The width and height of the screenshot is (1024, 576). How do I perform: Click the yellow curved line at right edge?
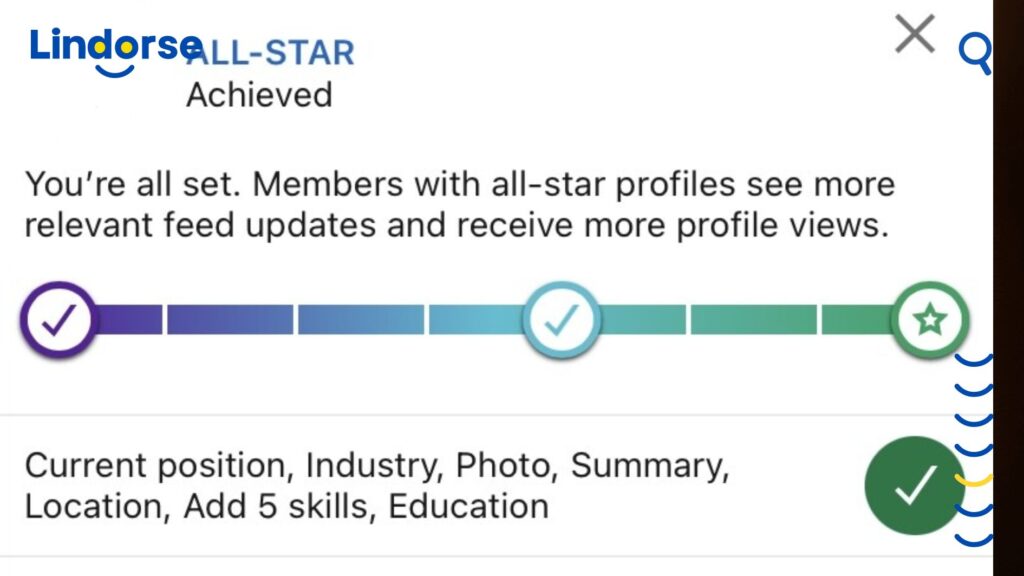[972, 481]
